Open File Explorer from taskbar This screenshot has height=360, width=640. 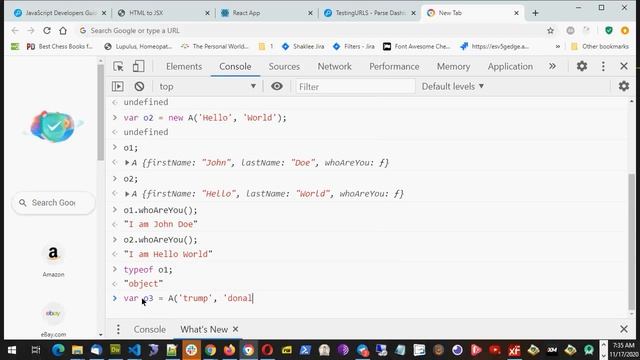pos(77,350)
